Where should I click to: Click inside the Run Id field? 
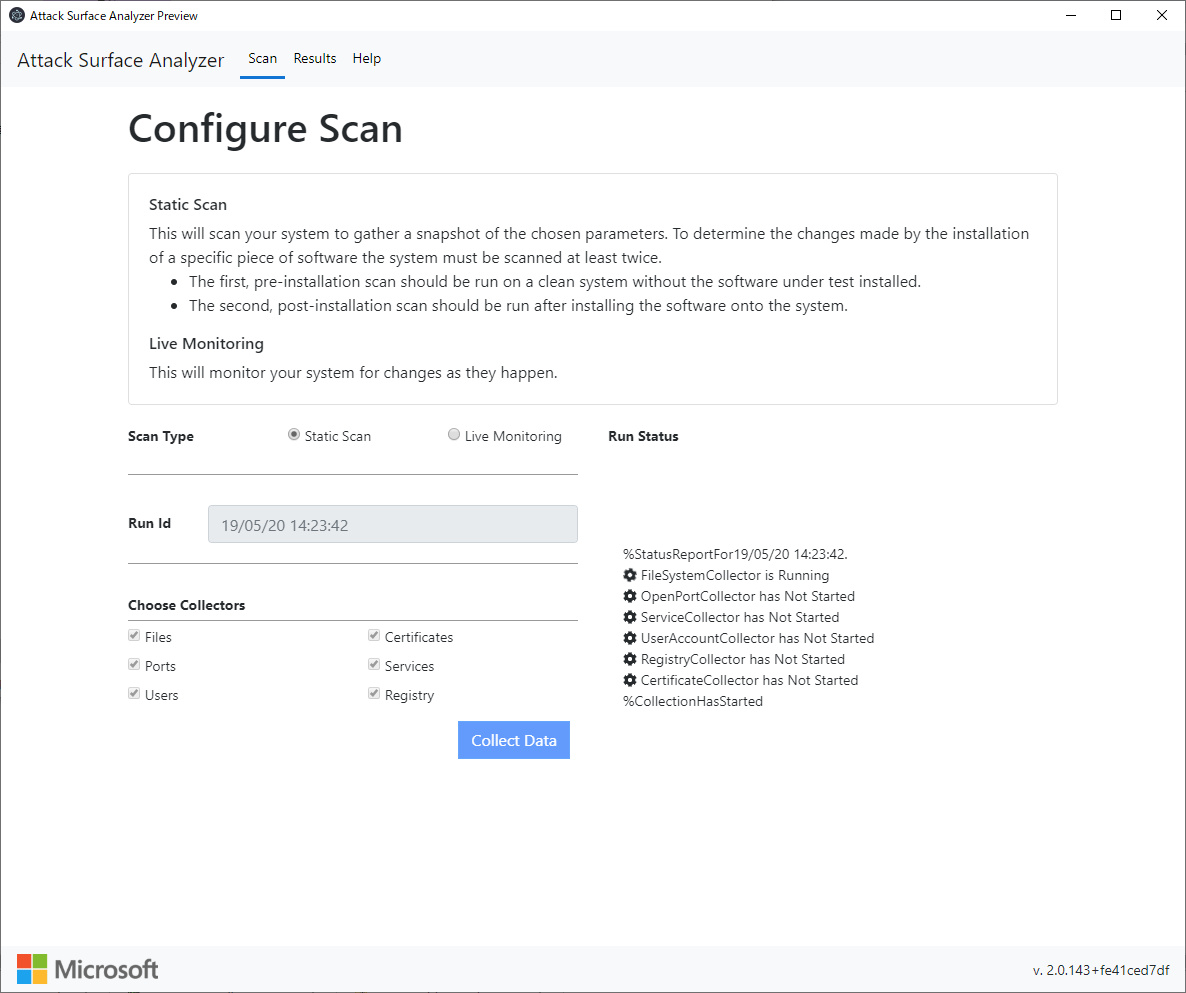click(x=392, y=523)
